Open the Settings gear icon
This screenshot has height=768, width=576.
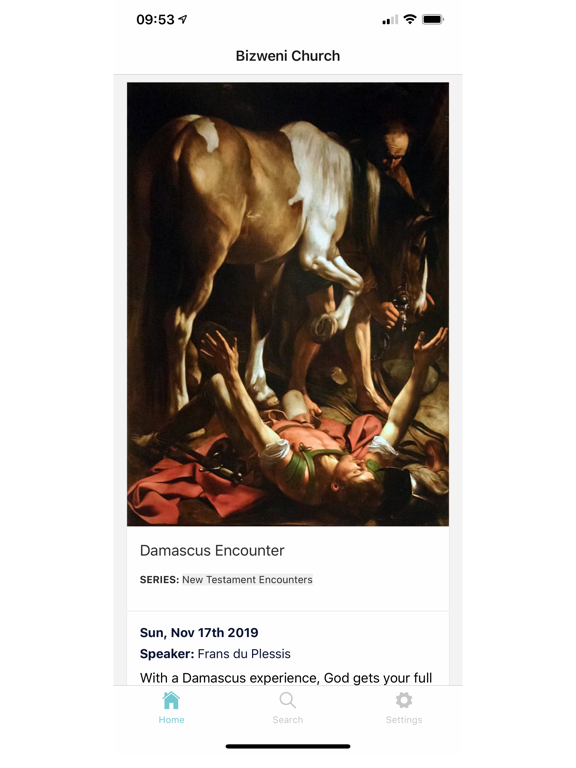pos(404,700)
